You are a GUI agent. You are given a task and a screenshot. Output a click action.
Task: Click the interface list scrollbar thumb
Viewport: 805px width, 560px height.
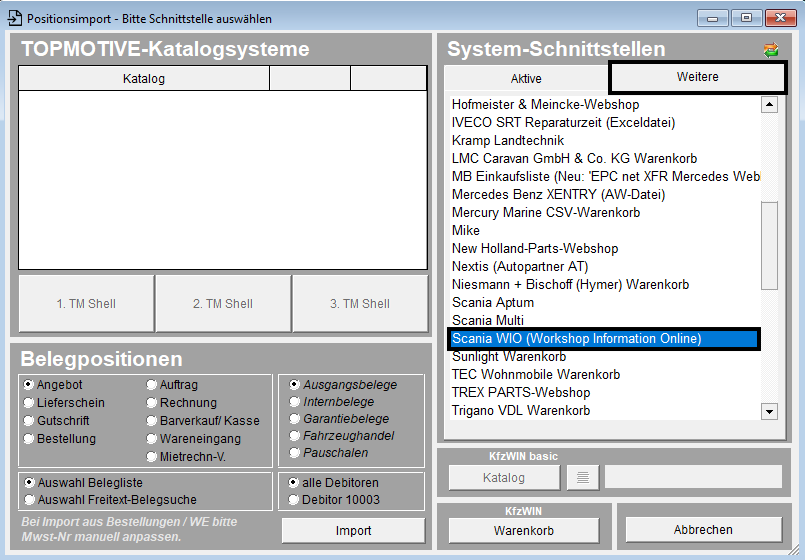pos(769,246)
